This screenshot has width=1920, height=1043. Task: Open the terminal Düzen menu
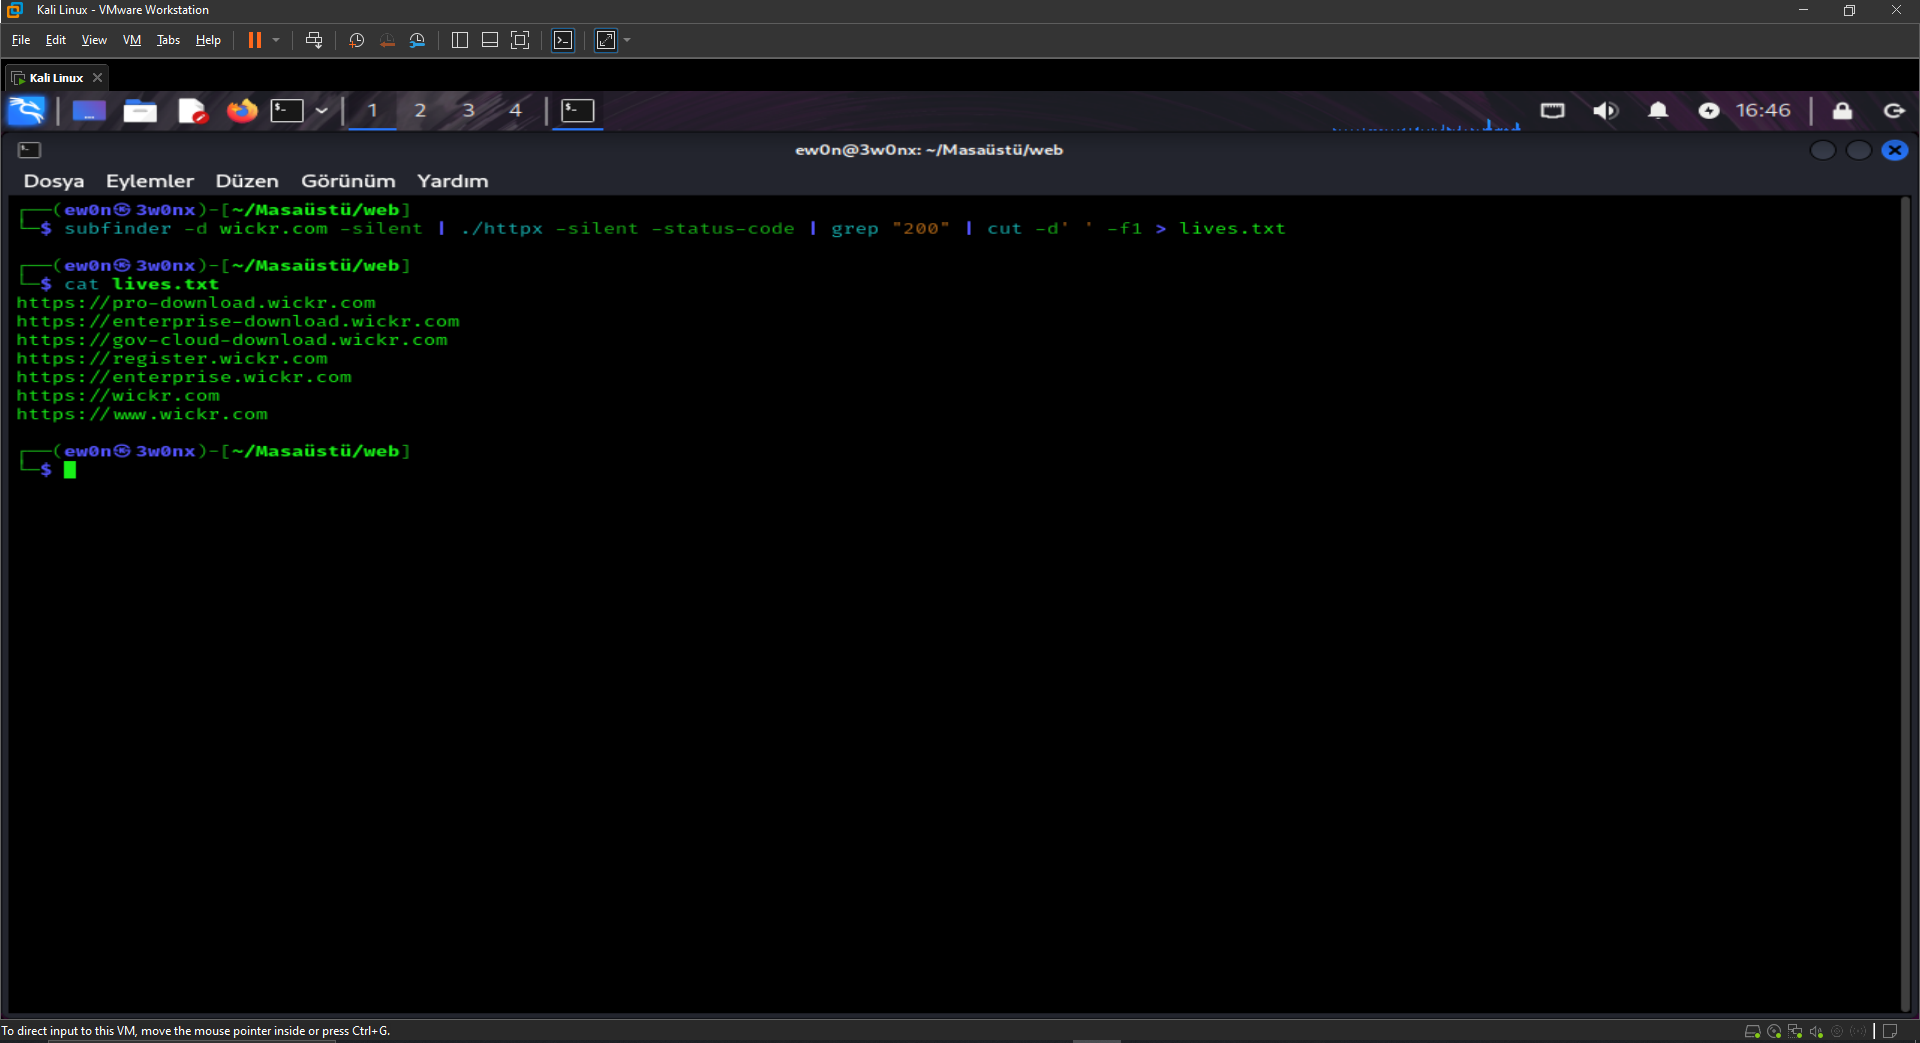coord(247,181)
